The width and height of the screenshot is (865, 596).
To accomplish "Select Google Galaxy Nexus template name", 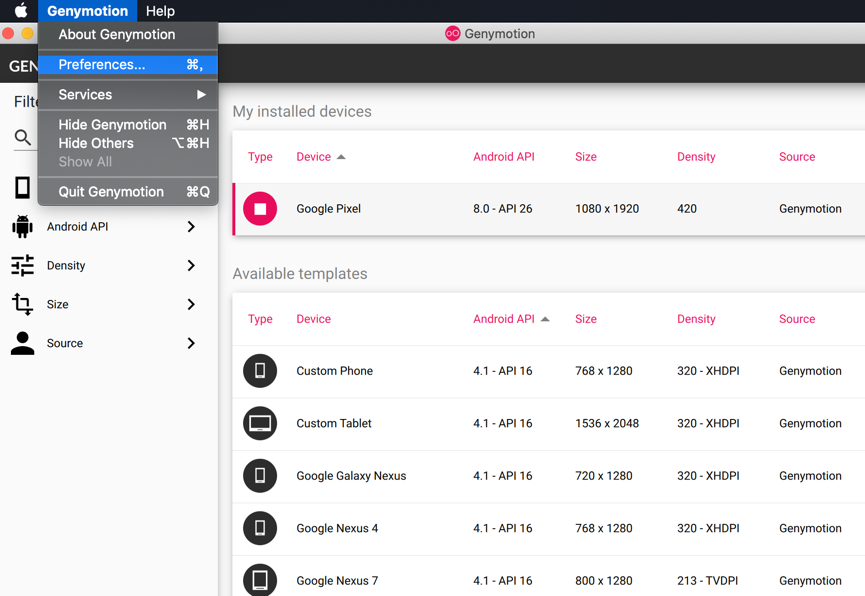I will [351, 476].
